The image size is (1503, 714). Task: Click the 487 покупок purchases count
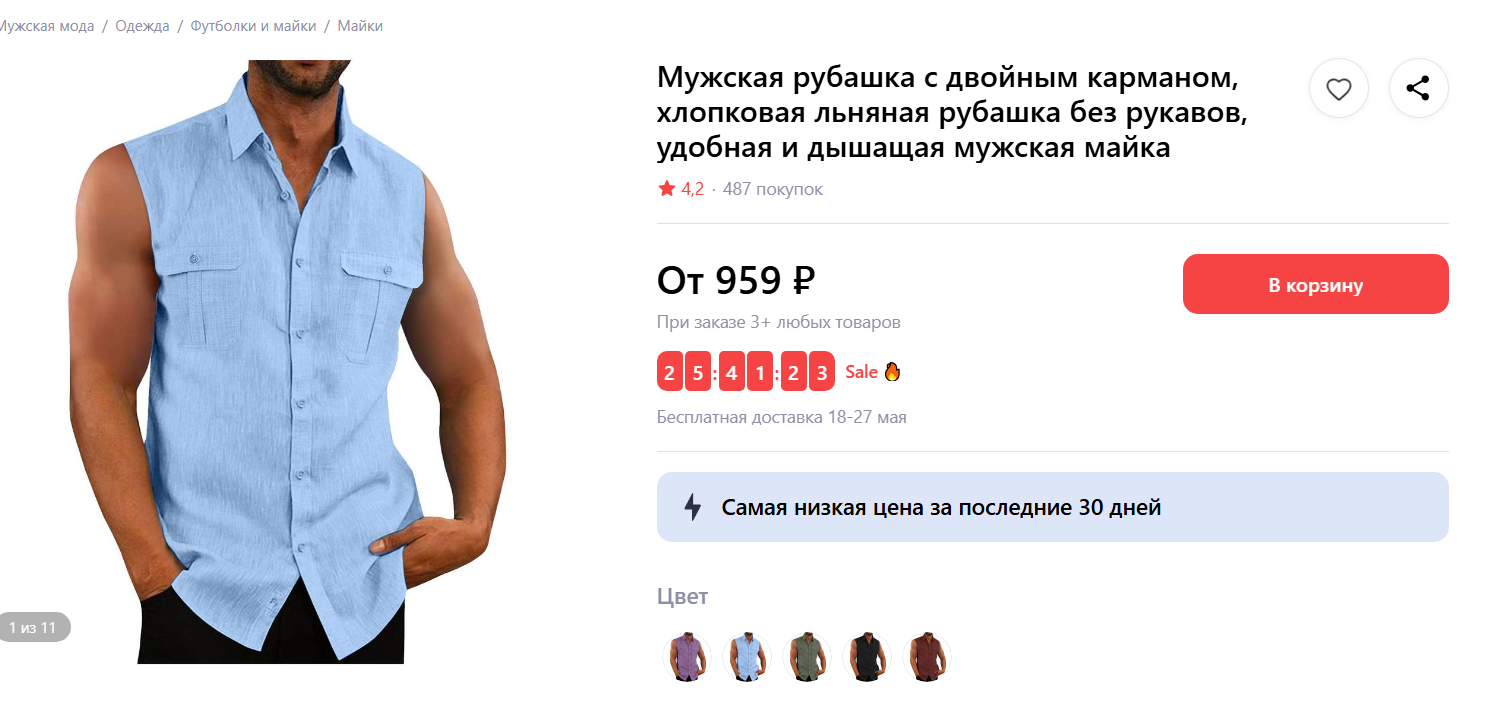coord(773,189)
